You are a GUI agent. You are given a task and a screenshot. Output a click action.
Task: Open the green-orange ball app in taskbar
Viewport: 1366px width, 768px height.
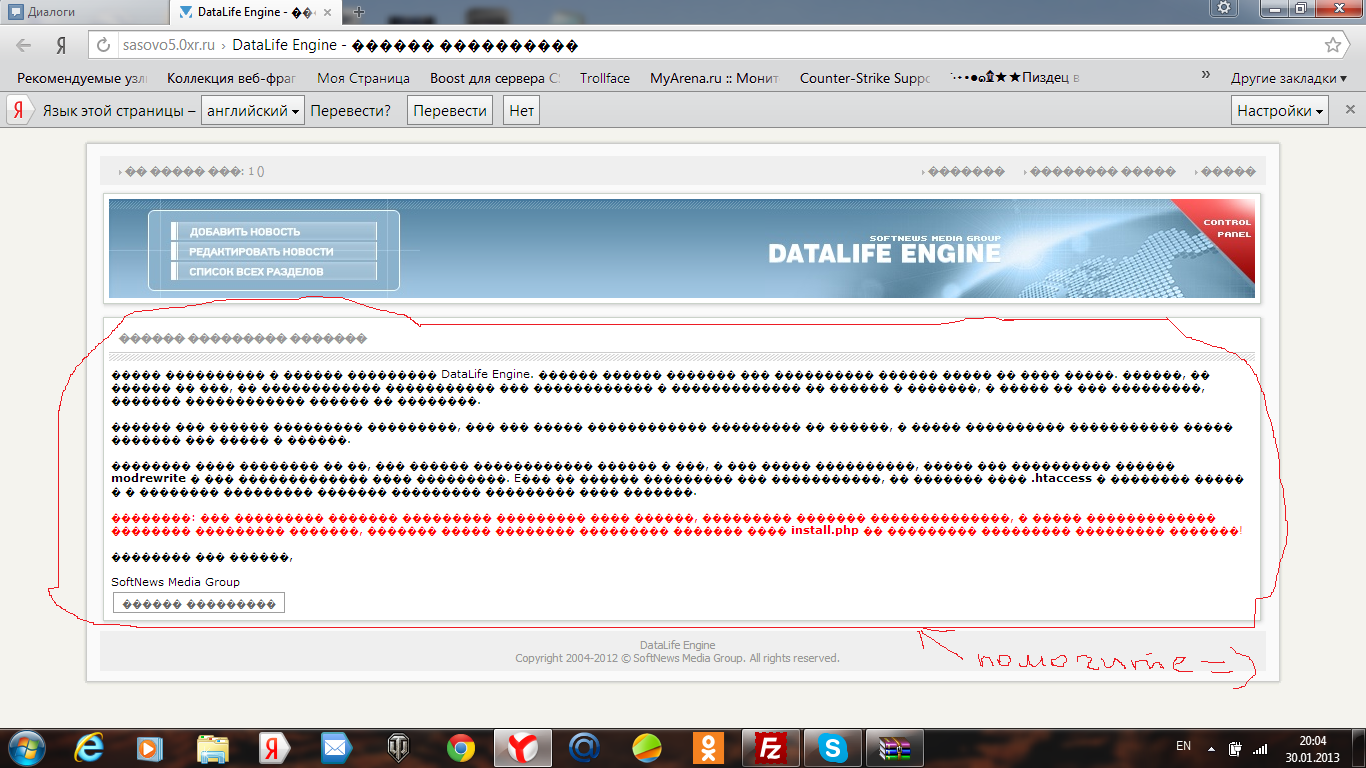647,747
